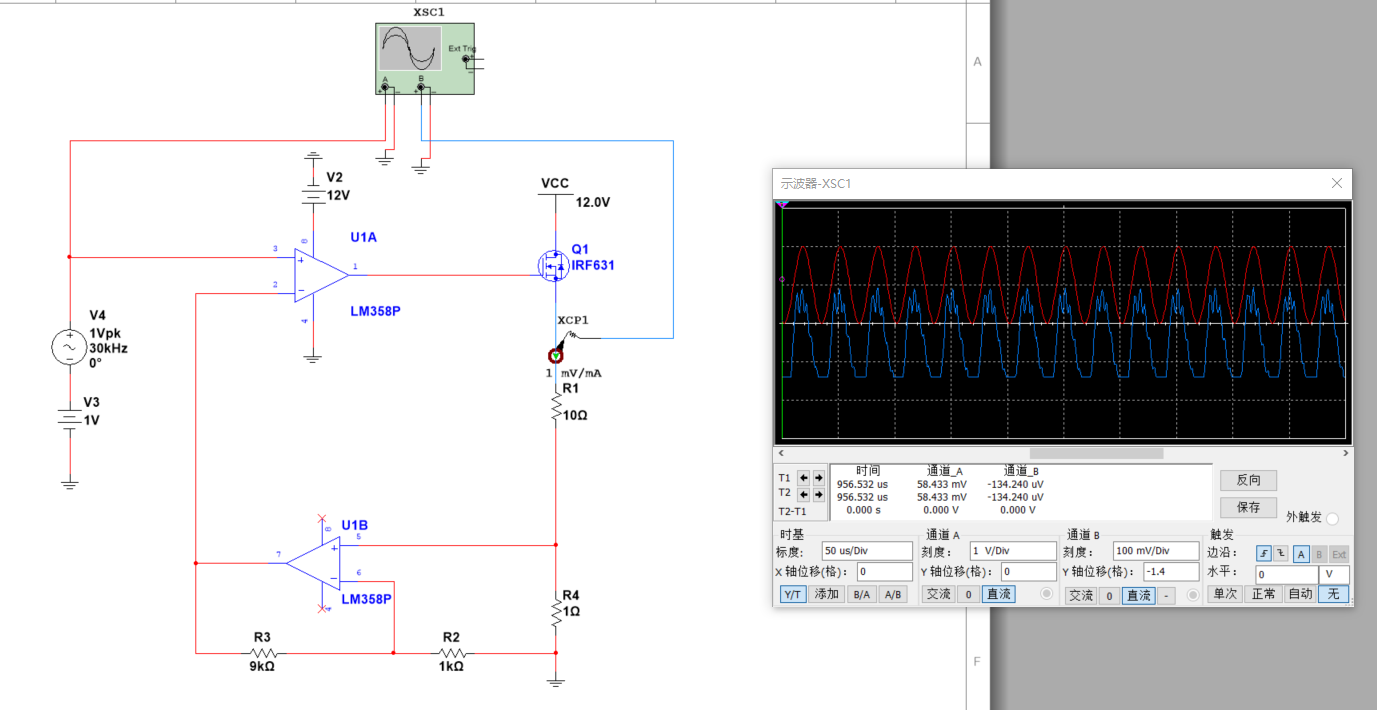This screenshot has width=1377, height=710.
Task: Select channel B radio indicator
Action: coord(1192,595)
